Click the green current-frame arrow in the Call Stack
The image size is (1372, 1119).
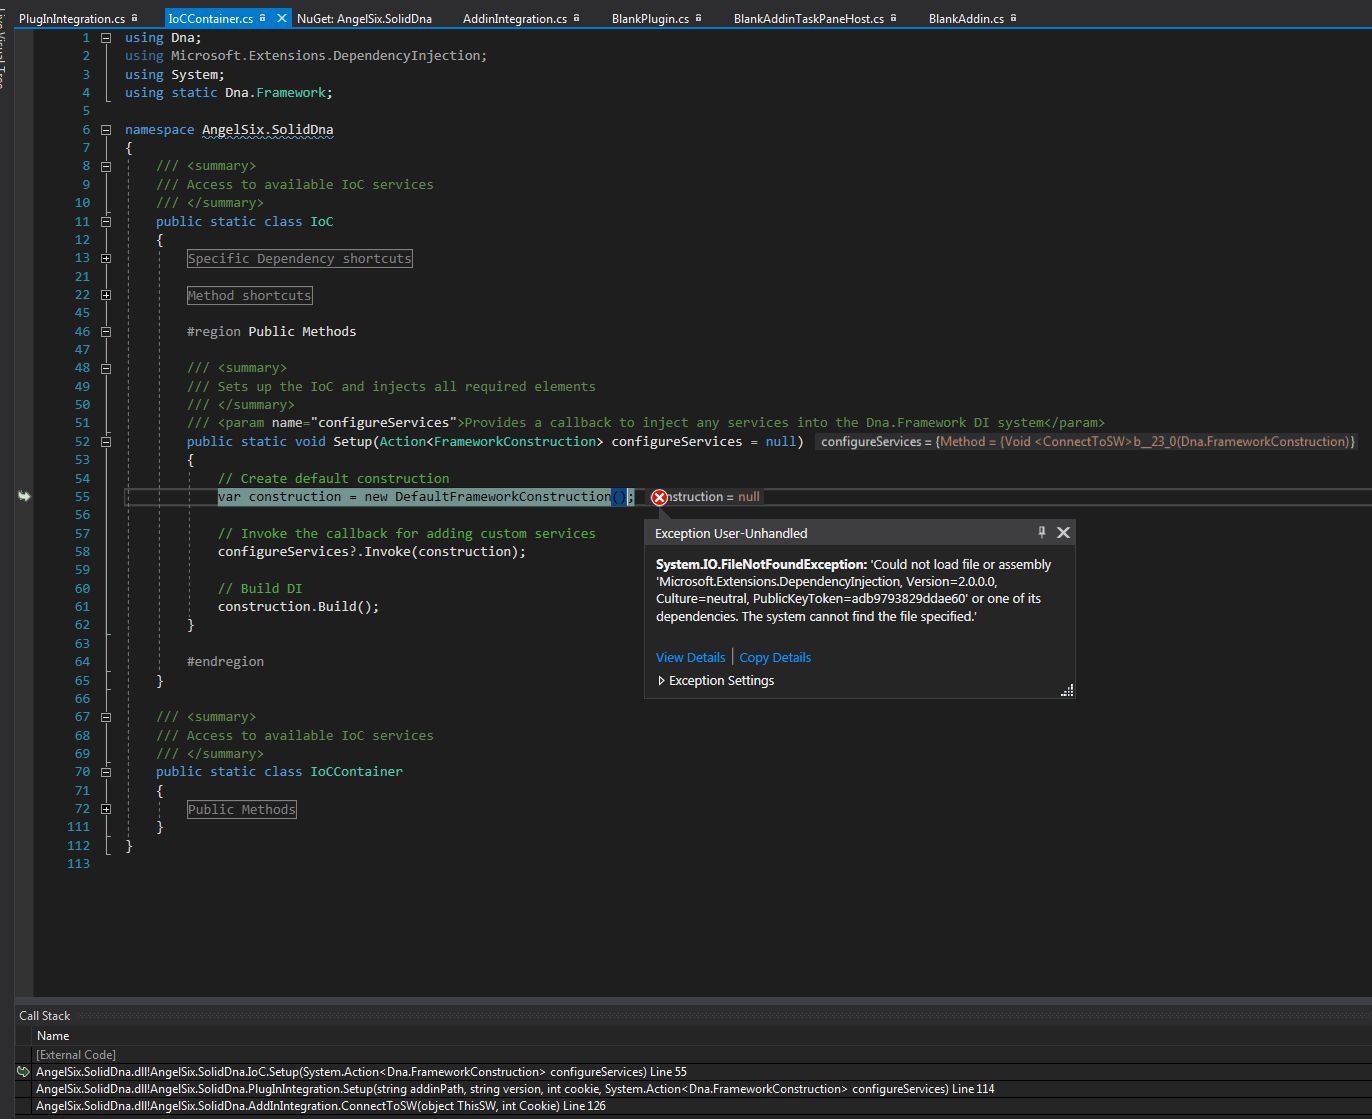point(22,1071)
